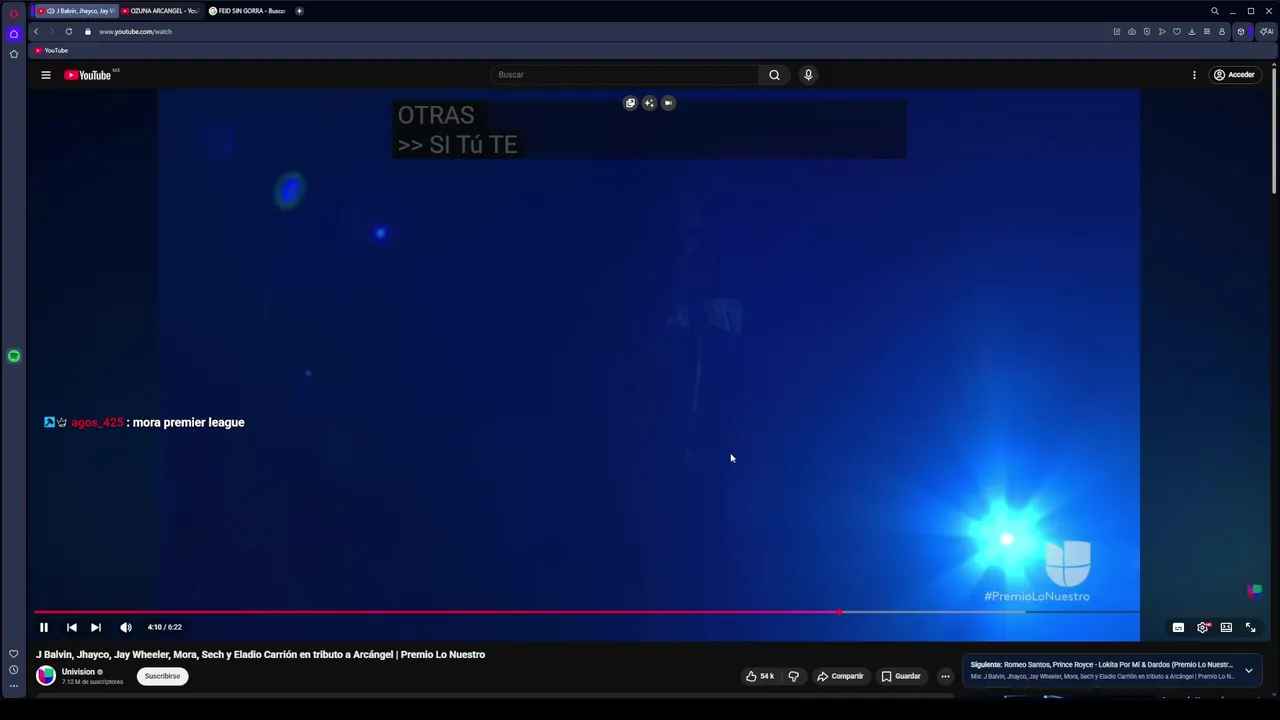Subscribe with the Suscribirse button

point(162,676)
